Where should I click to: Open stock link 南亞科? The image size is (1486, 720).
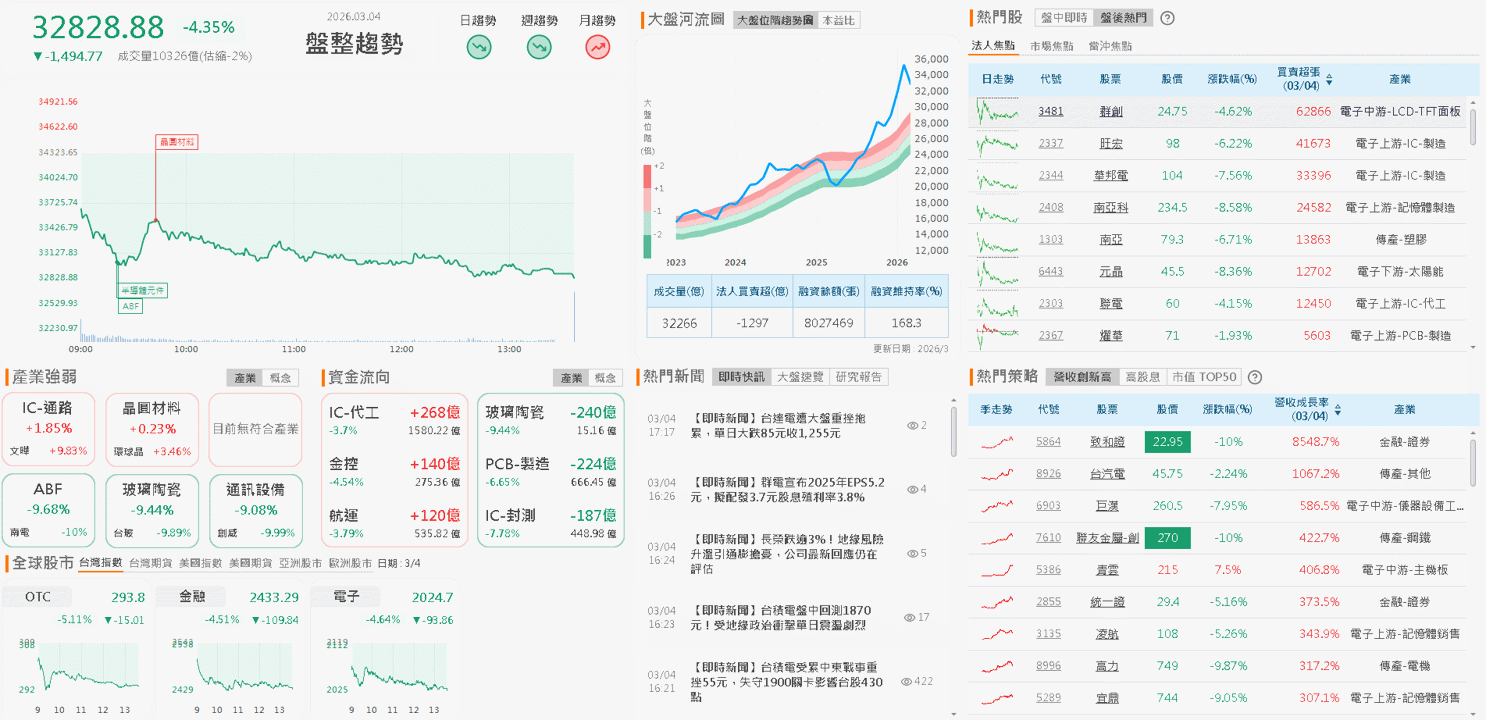click(x=1111, y=207)
